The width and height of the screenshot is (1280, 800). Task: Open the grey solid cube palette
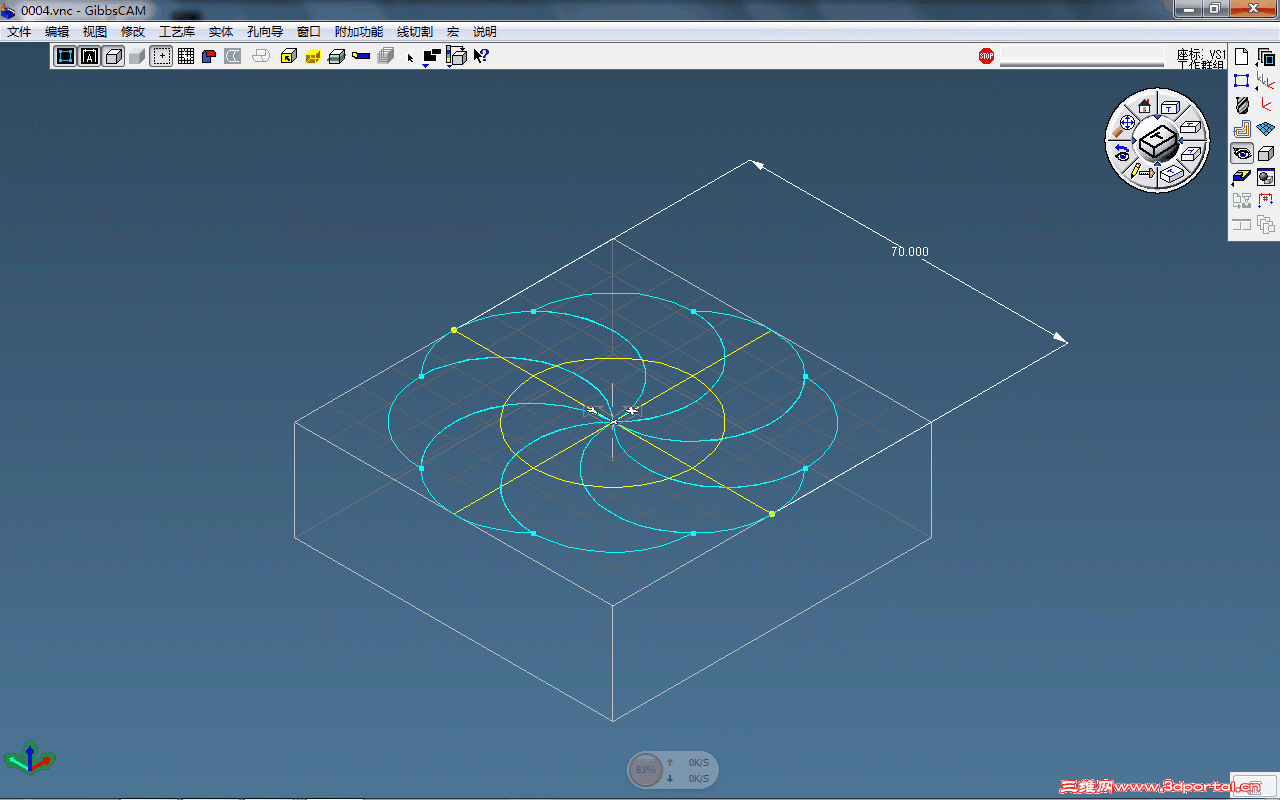pyautogui.click(x=1266, y=153)
